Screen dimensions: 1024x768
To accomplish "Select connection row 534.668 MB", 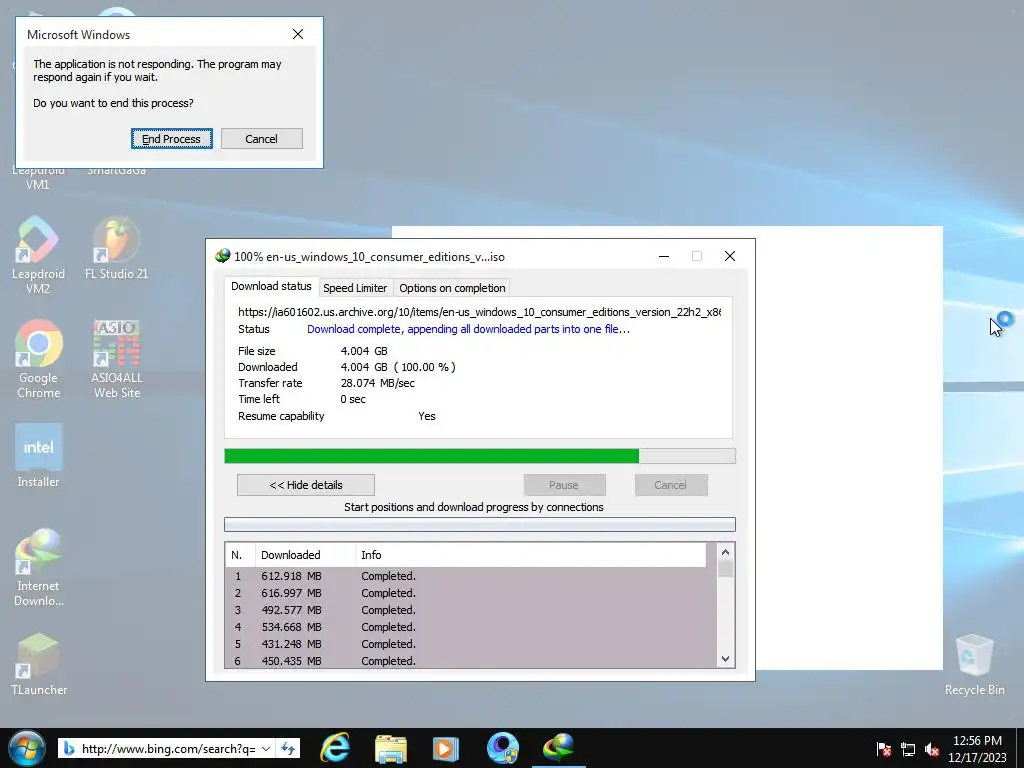I will point(471,627).
